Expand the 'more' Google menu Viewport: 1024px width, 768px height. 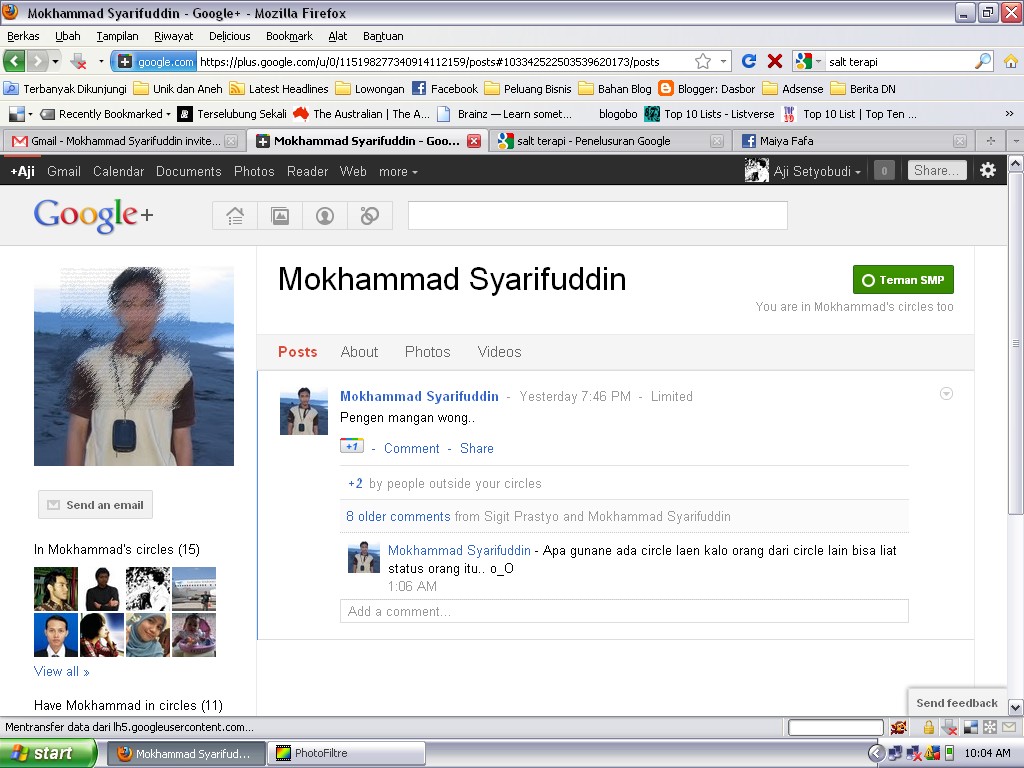point(398,172)
